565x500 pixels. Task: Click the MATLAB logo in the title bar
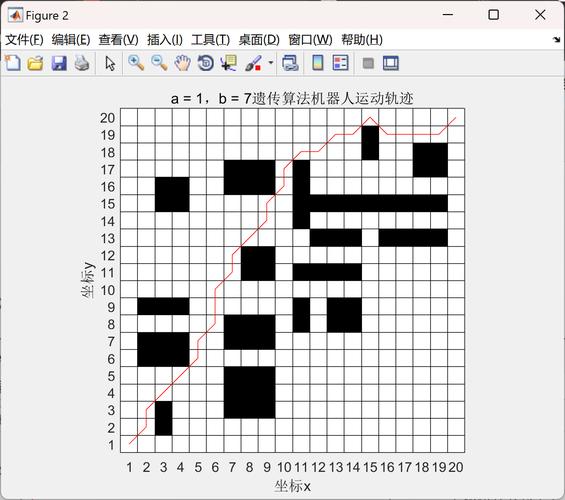pos(15,15)
